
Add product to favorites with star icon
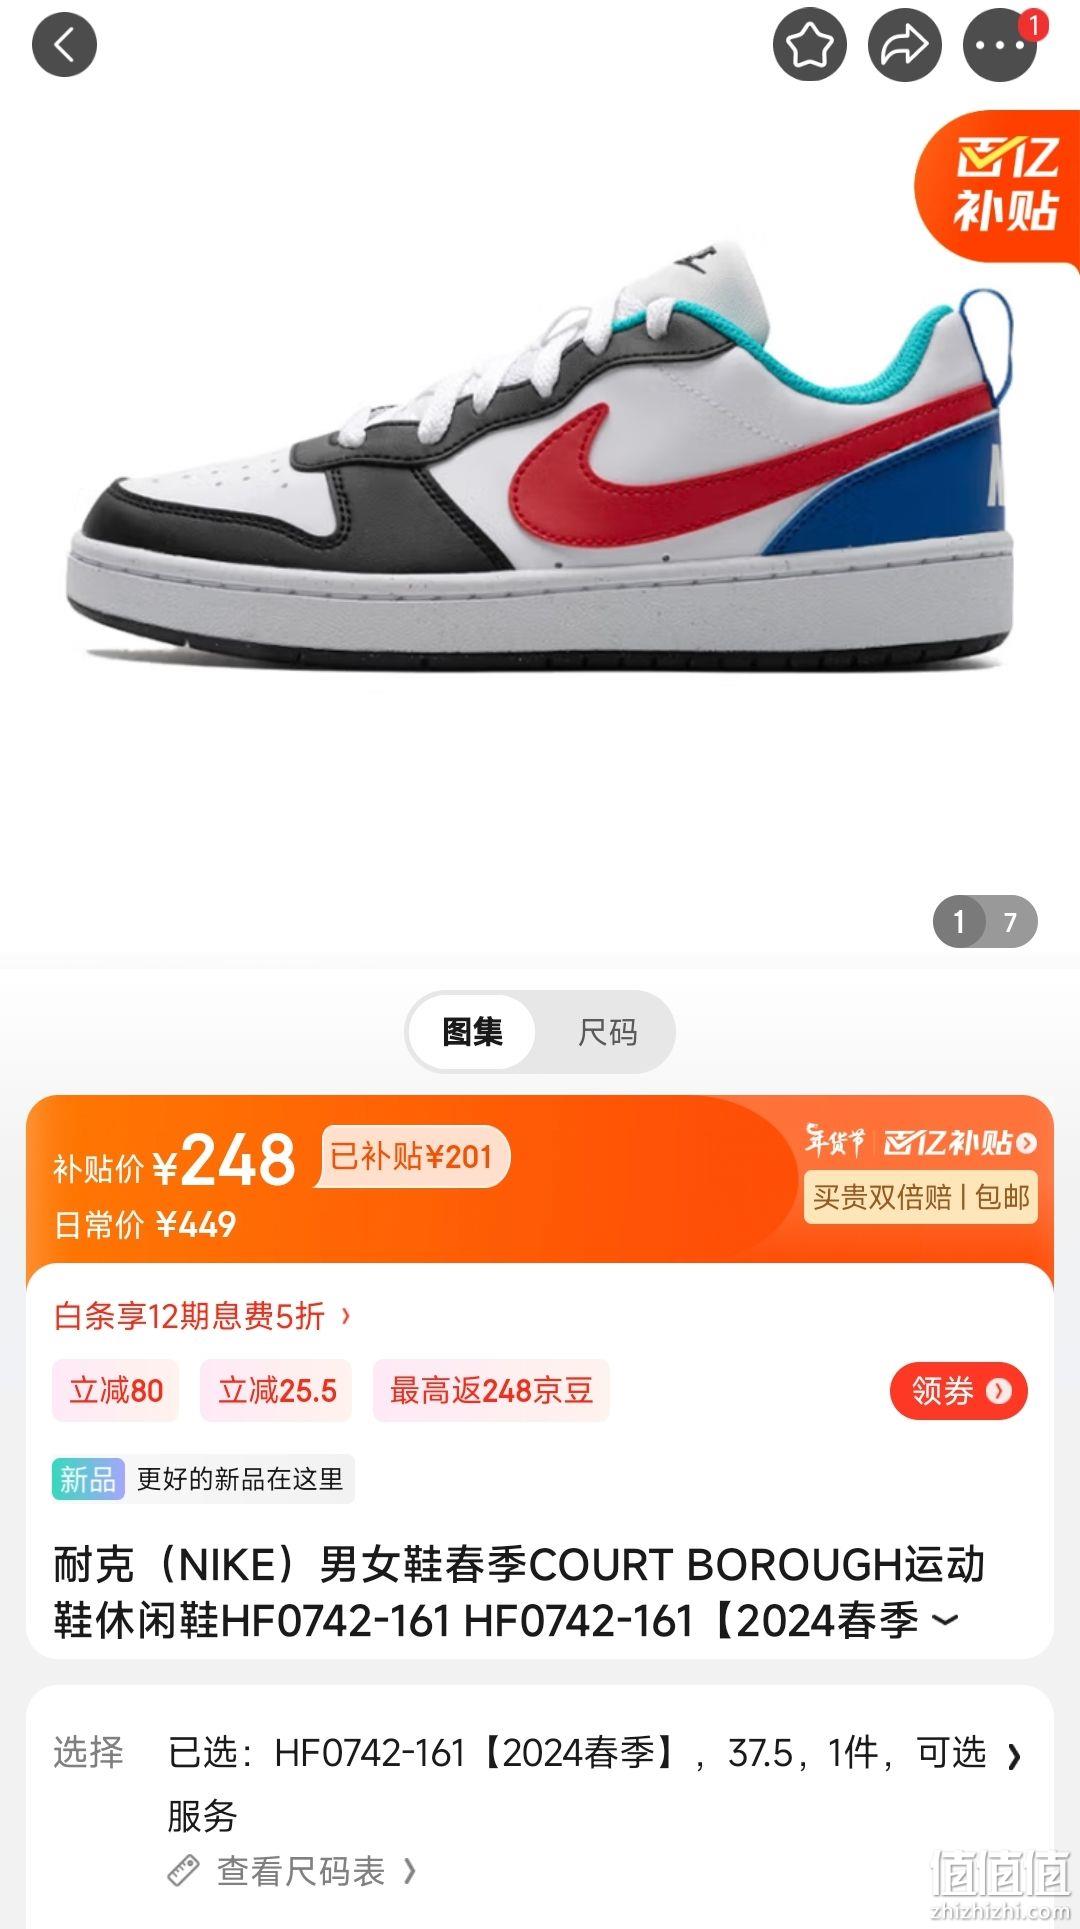pos(809,45)
